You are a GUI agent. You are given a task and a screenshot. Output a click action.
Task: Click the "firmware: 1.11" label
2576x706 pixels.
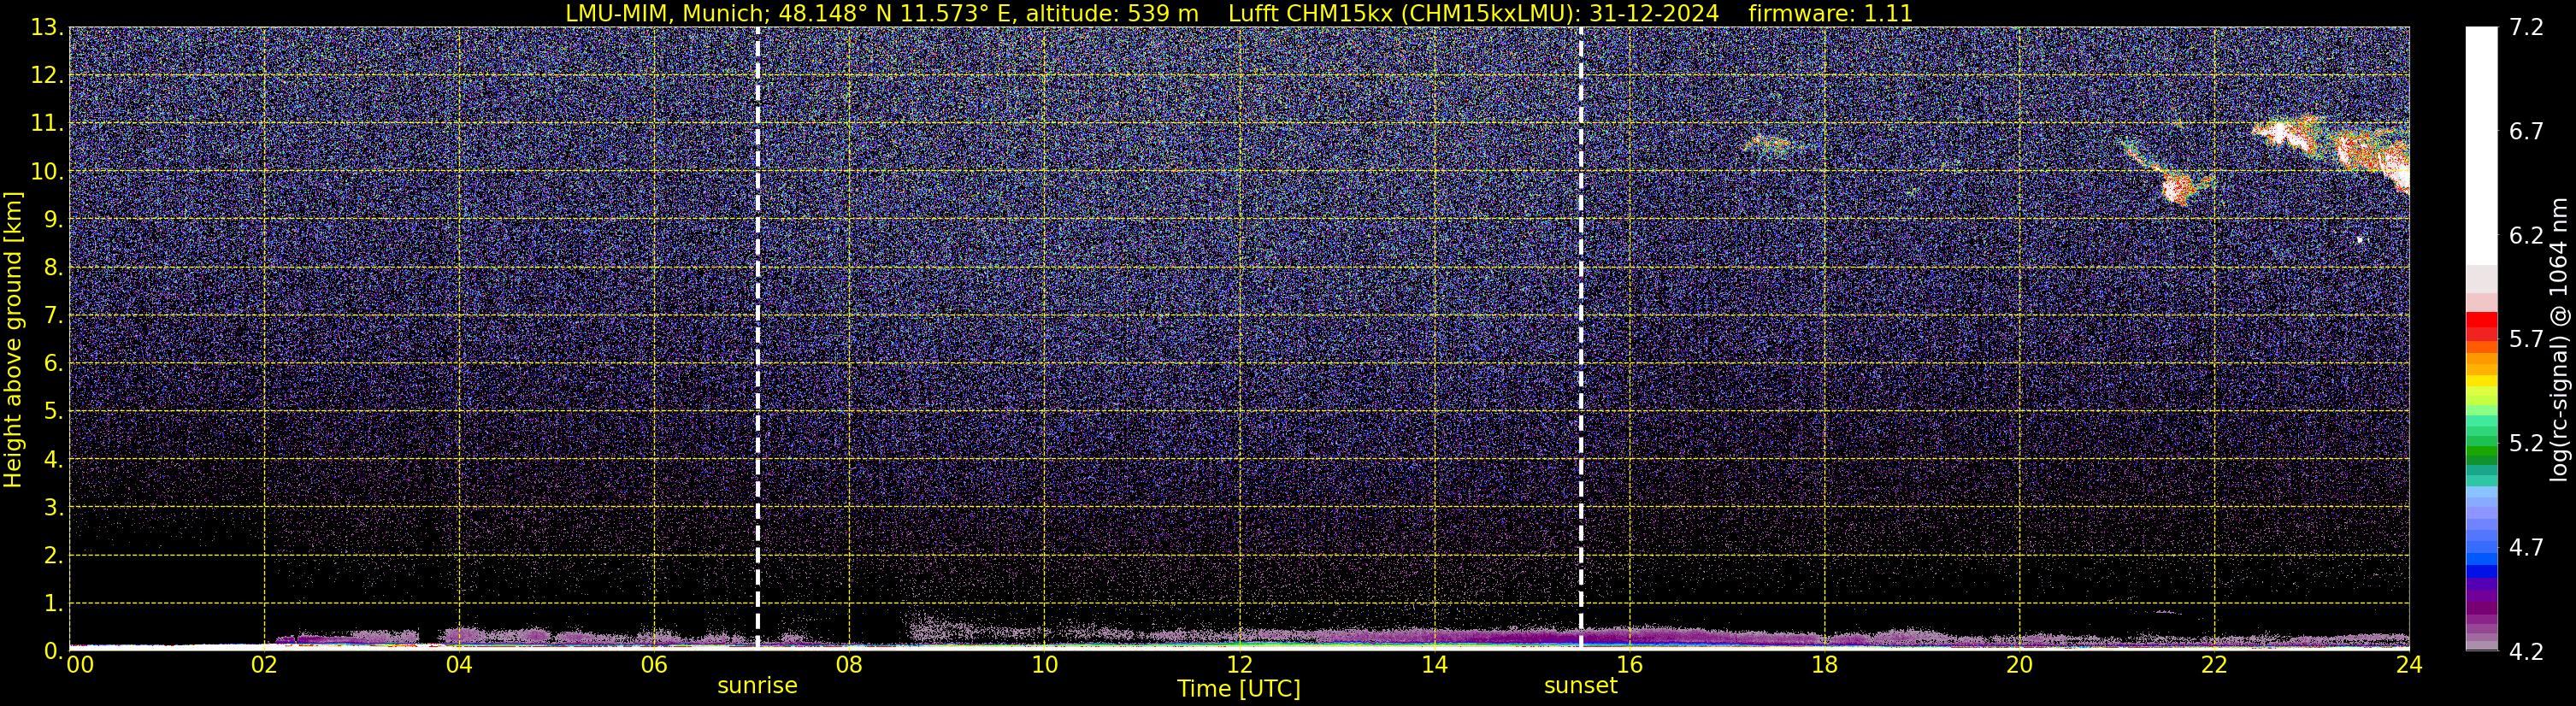click(1830, 13)
